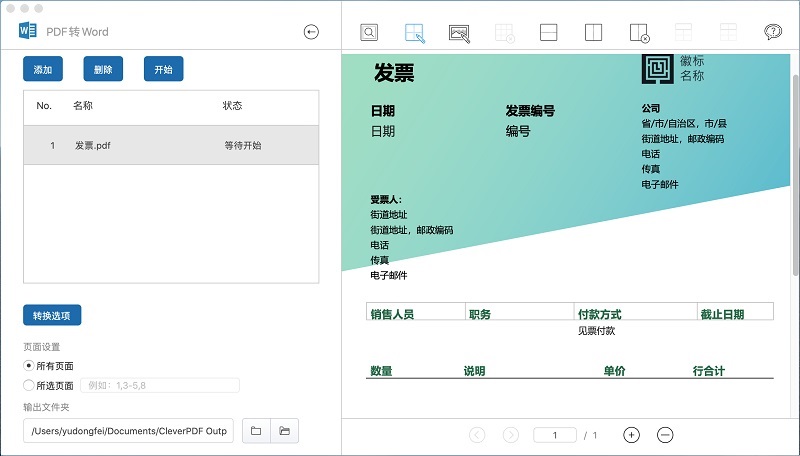Click the add vertical split line icon
800x456 pixels.
pos(593,32)
